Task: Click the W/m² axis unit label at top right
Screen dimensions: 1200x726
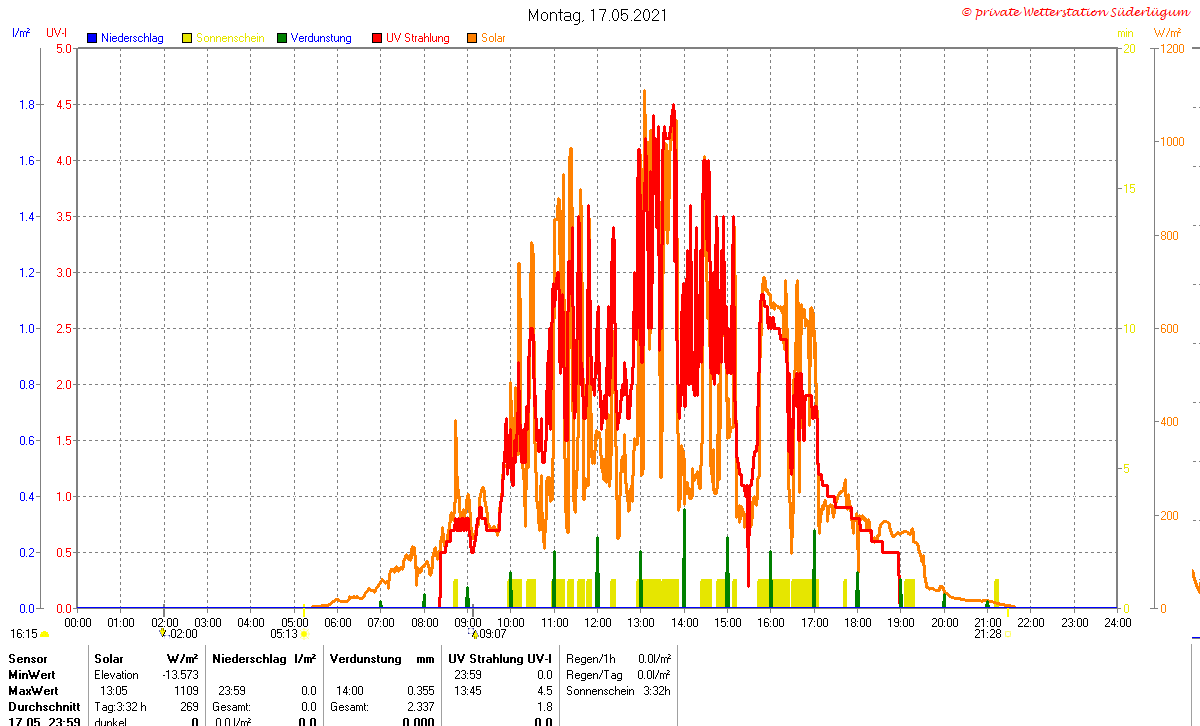Action: click(x=1167, y=33)
